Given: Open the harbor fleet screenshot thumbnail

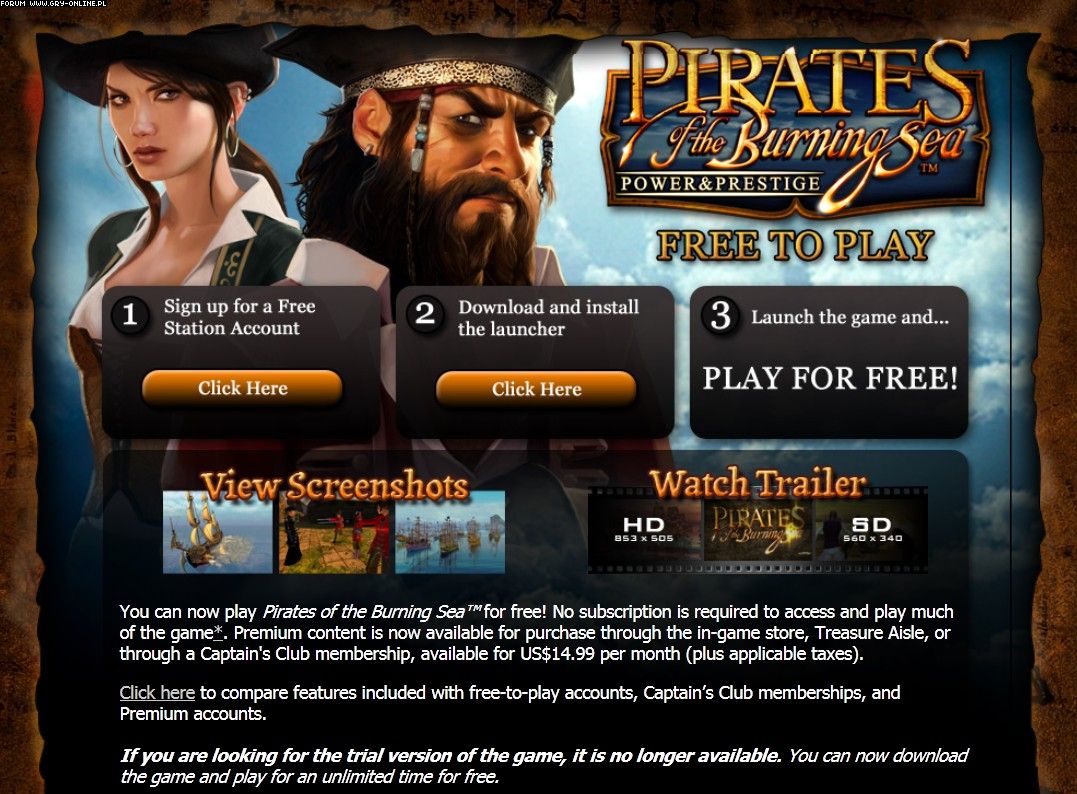Looking at the screenshot, I should pyautogui.click(x=450, y=532).
